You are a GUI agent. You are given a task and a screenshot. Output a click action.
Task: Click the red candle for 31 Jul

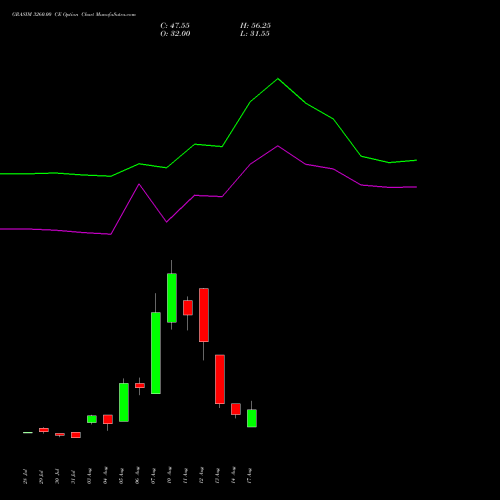click(x=76, y=435)
